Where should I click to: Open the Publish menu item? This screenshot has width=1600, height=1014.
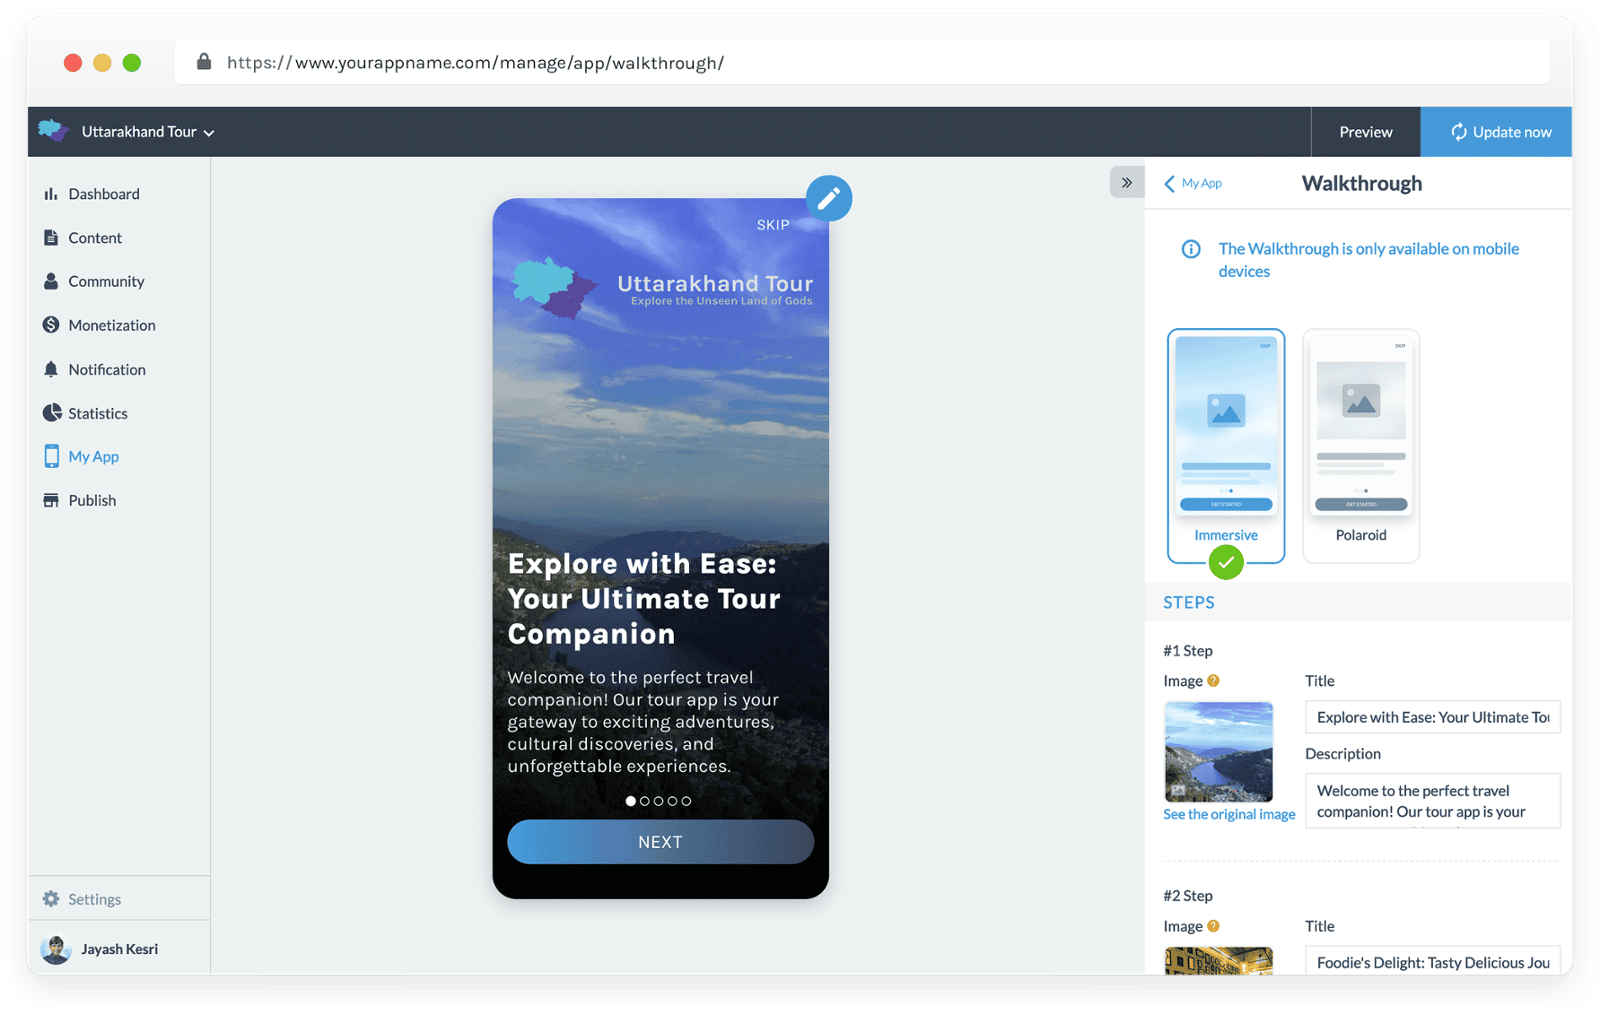tap(92, 500)
